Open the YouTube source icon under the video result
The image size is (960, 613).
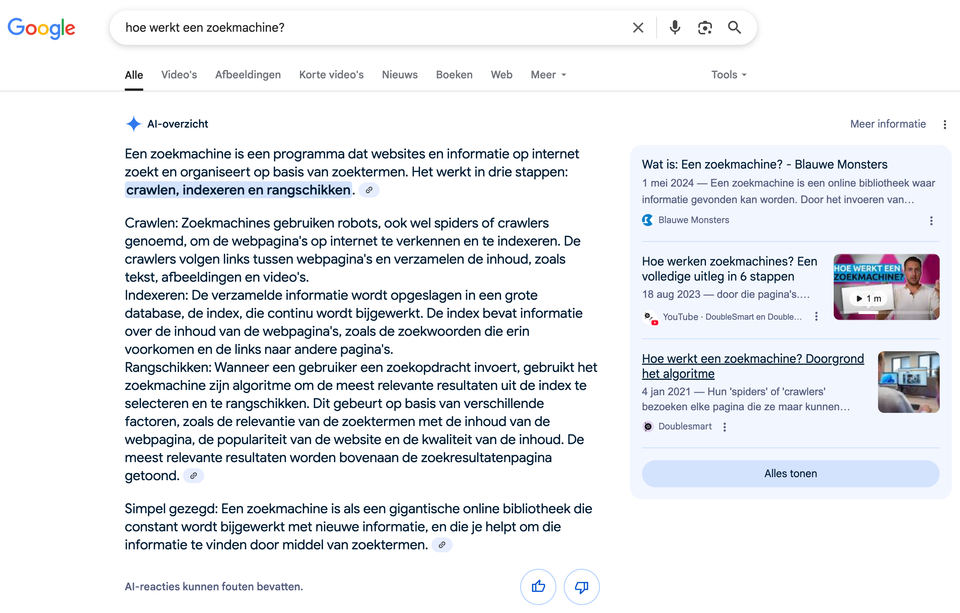pyautogui.click(x=650, y=317)
